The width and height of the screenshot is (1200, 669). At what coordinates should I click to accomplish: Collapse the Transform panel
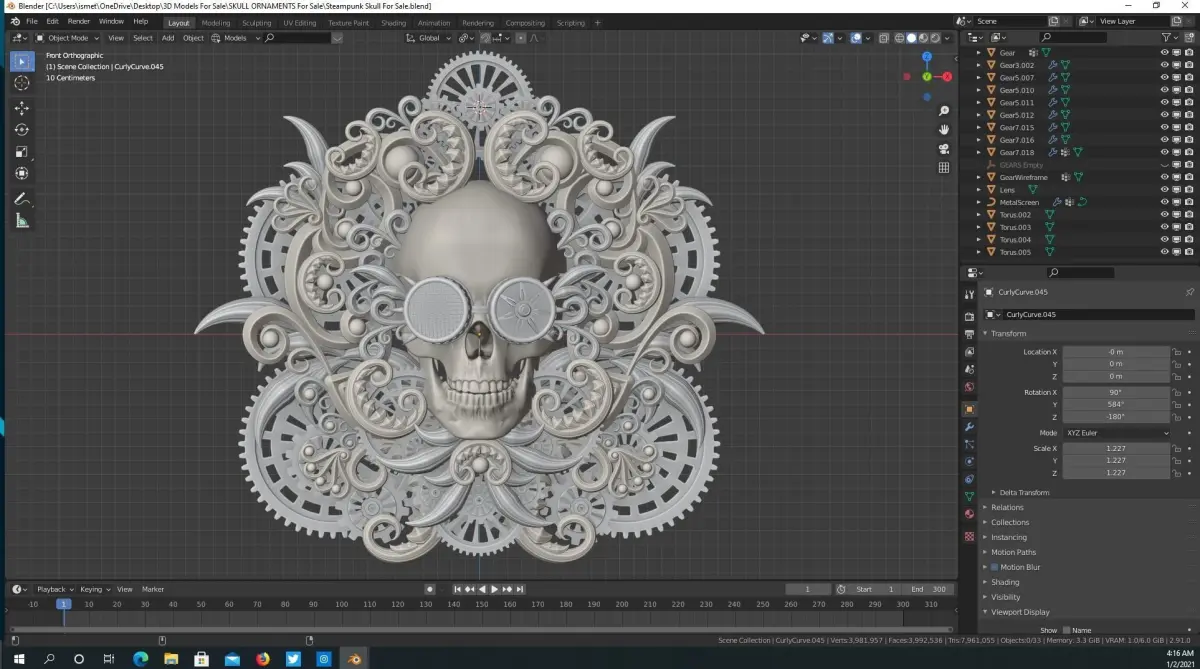tap(1006, 333)
